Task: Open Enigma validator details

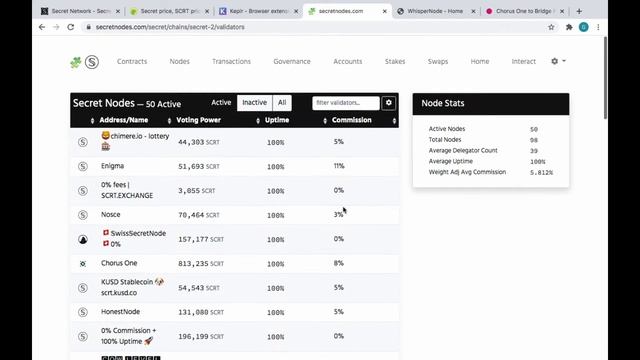Action: point(112,166)
